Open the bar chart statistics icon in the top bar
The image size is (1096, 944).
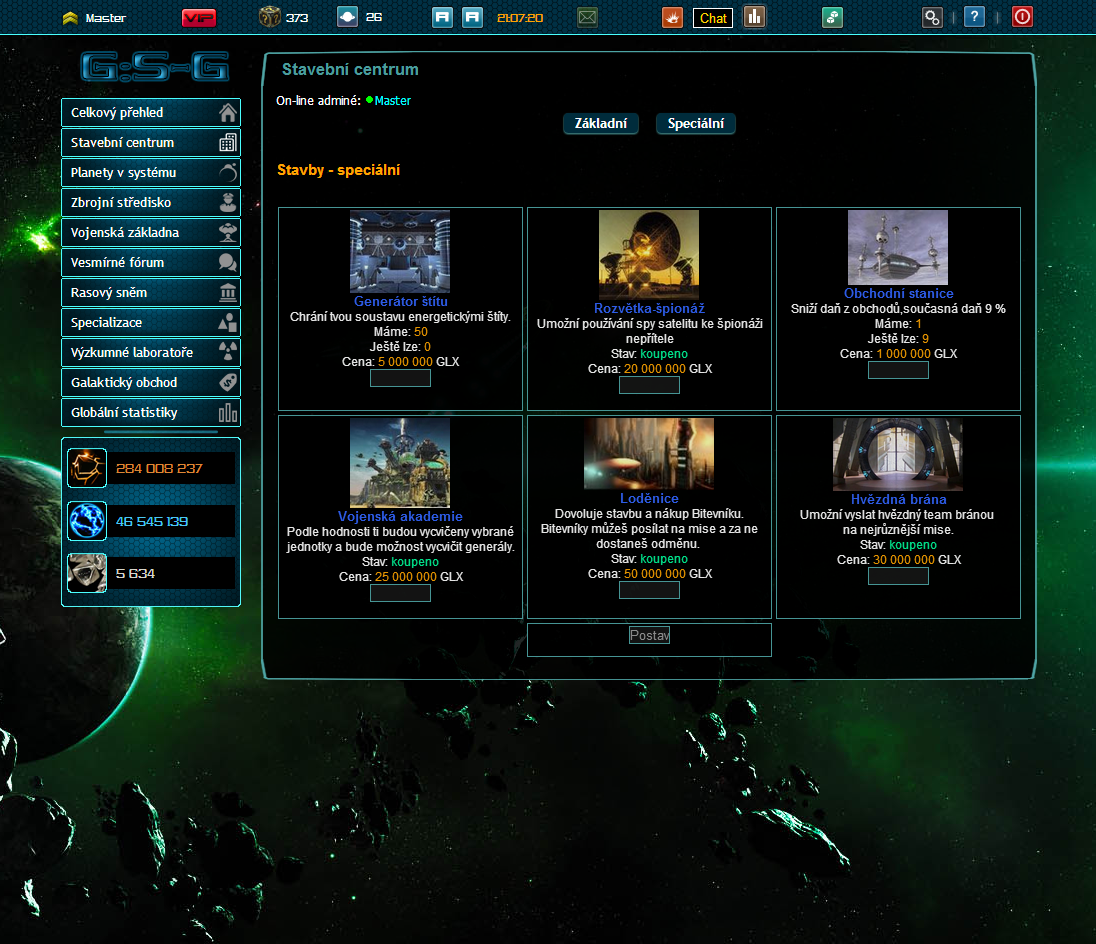point(754,17)
